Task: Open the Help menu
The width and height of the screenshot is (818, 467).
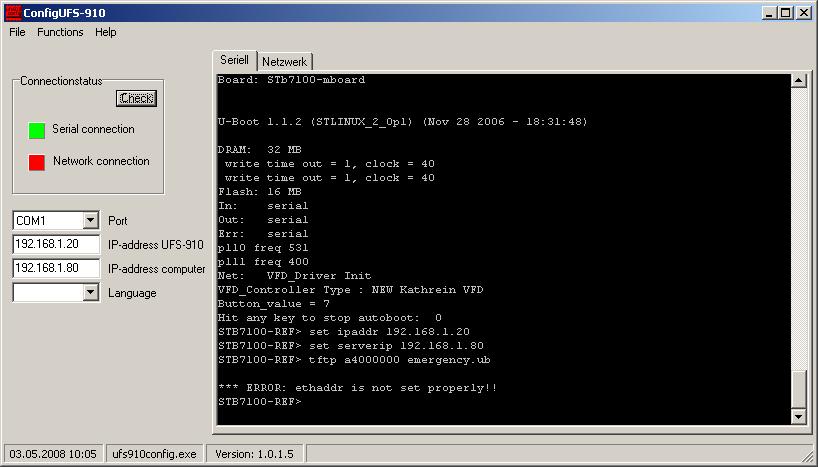Action: click(105, 32)
